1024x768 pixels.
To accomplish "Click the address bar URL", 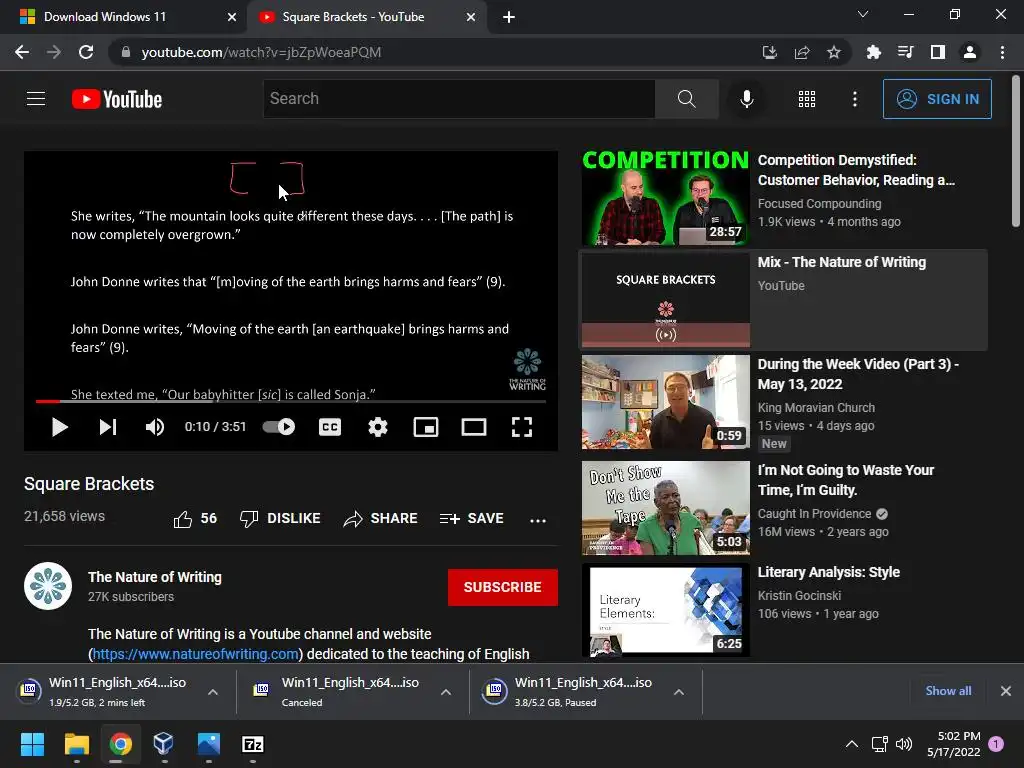I will click(261, 52).
